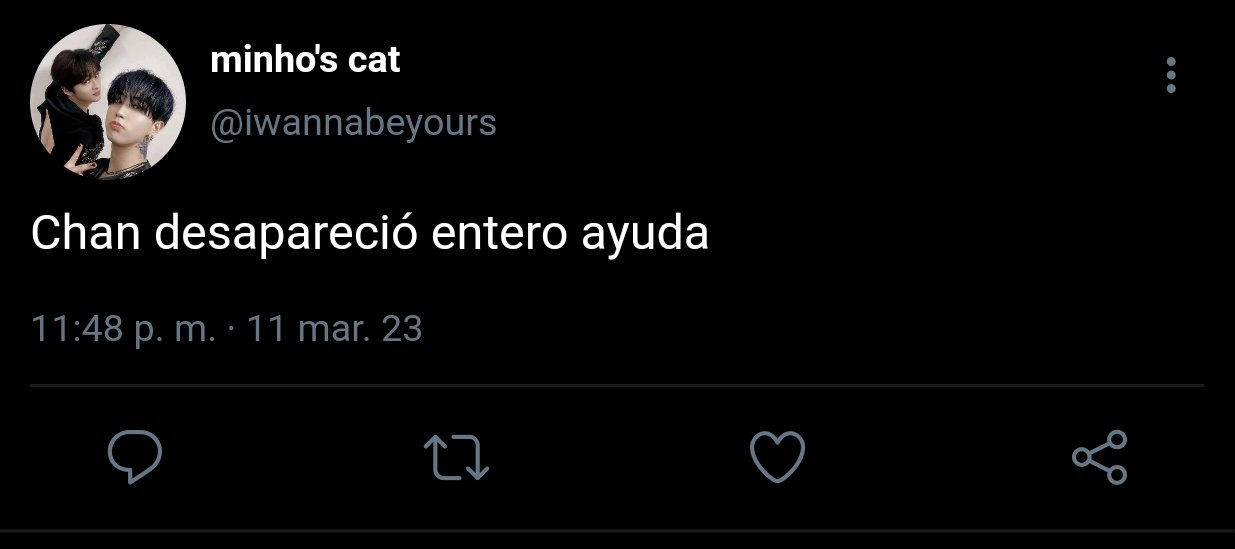Viewport: 1235px width, 549px height.
Task: Click the display name minho's cat
Action: click(x=305, y=60)
